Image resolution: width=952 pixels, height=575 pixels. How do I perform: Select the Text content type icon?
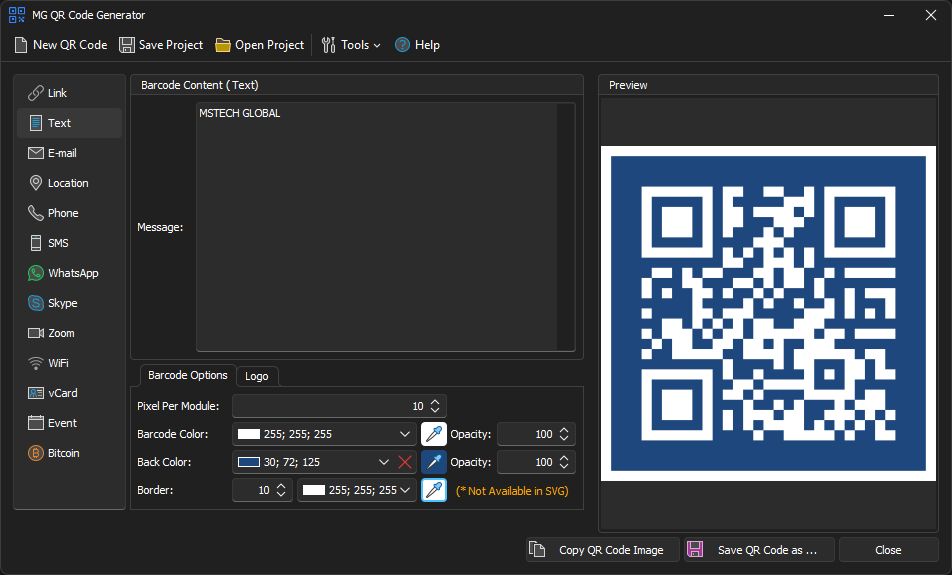pyautogui.click(x=36, y=123)
